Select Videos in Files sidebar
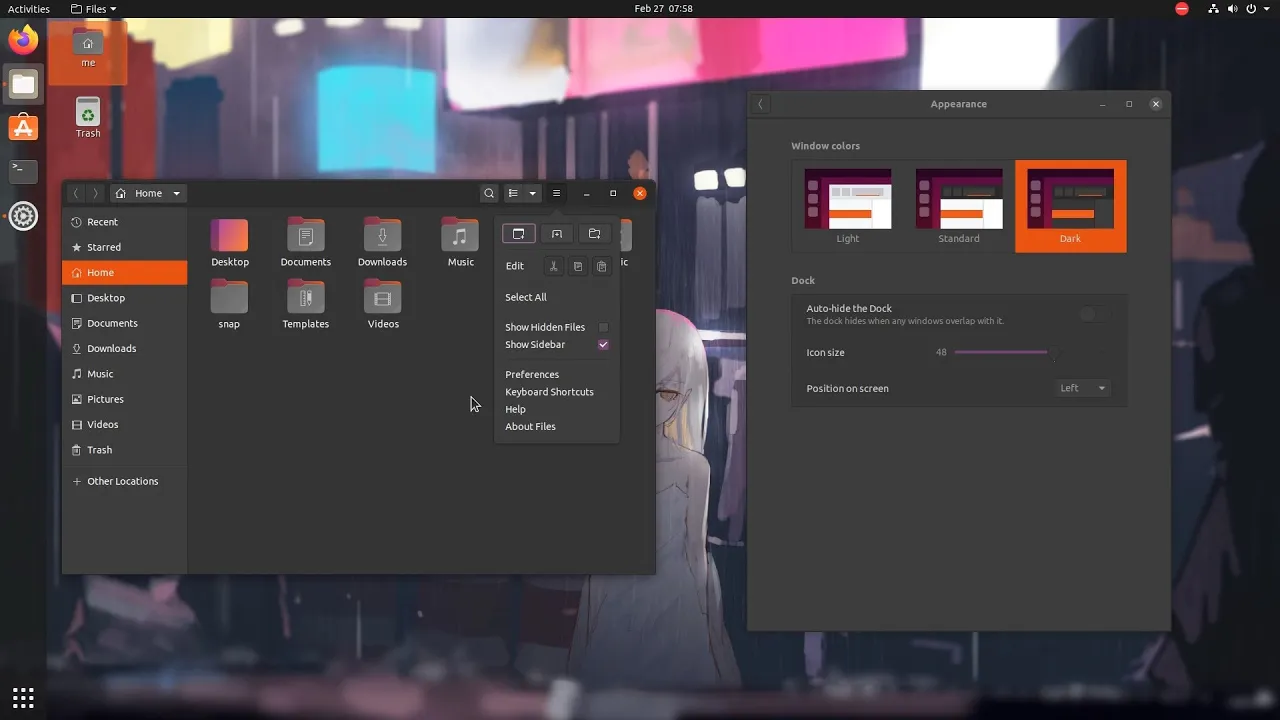 (124, 424)
